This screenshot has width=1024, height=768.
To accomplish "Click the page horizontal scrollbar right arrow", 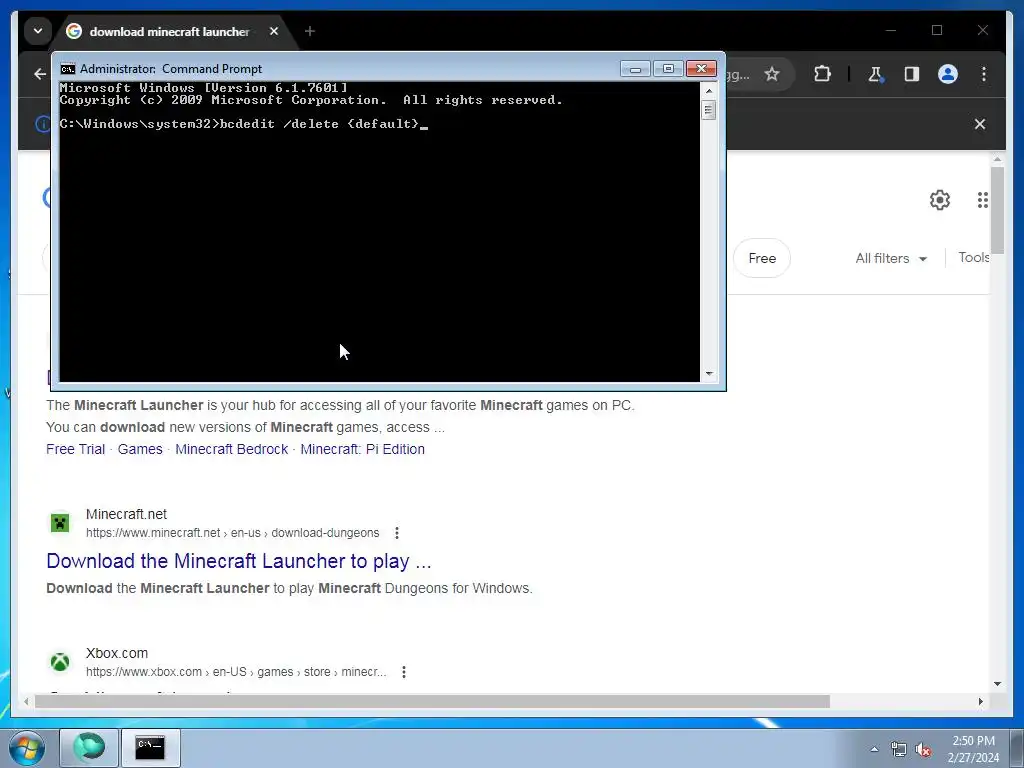I will tap(980, 701).
